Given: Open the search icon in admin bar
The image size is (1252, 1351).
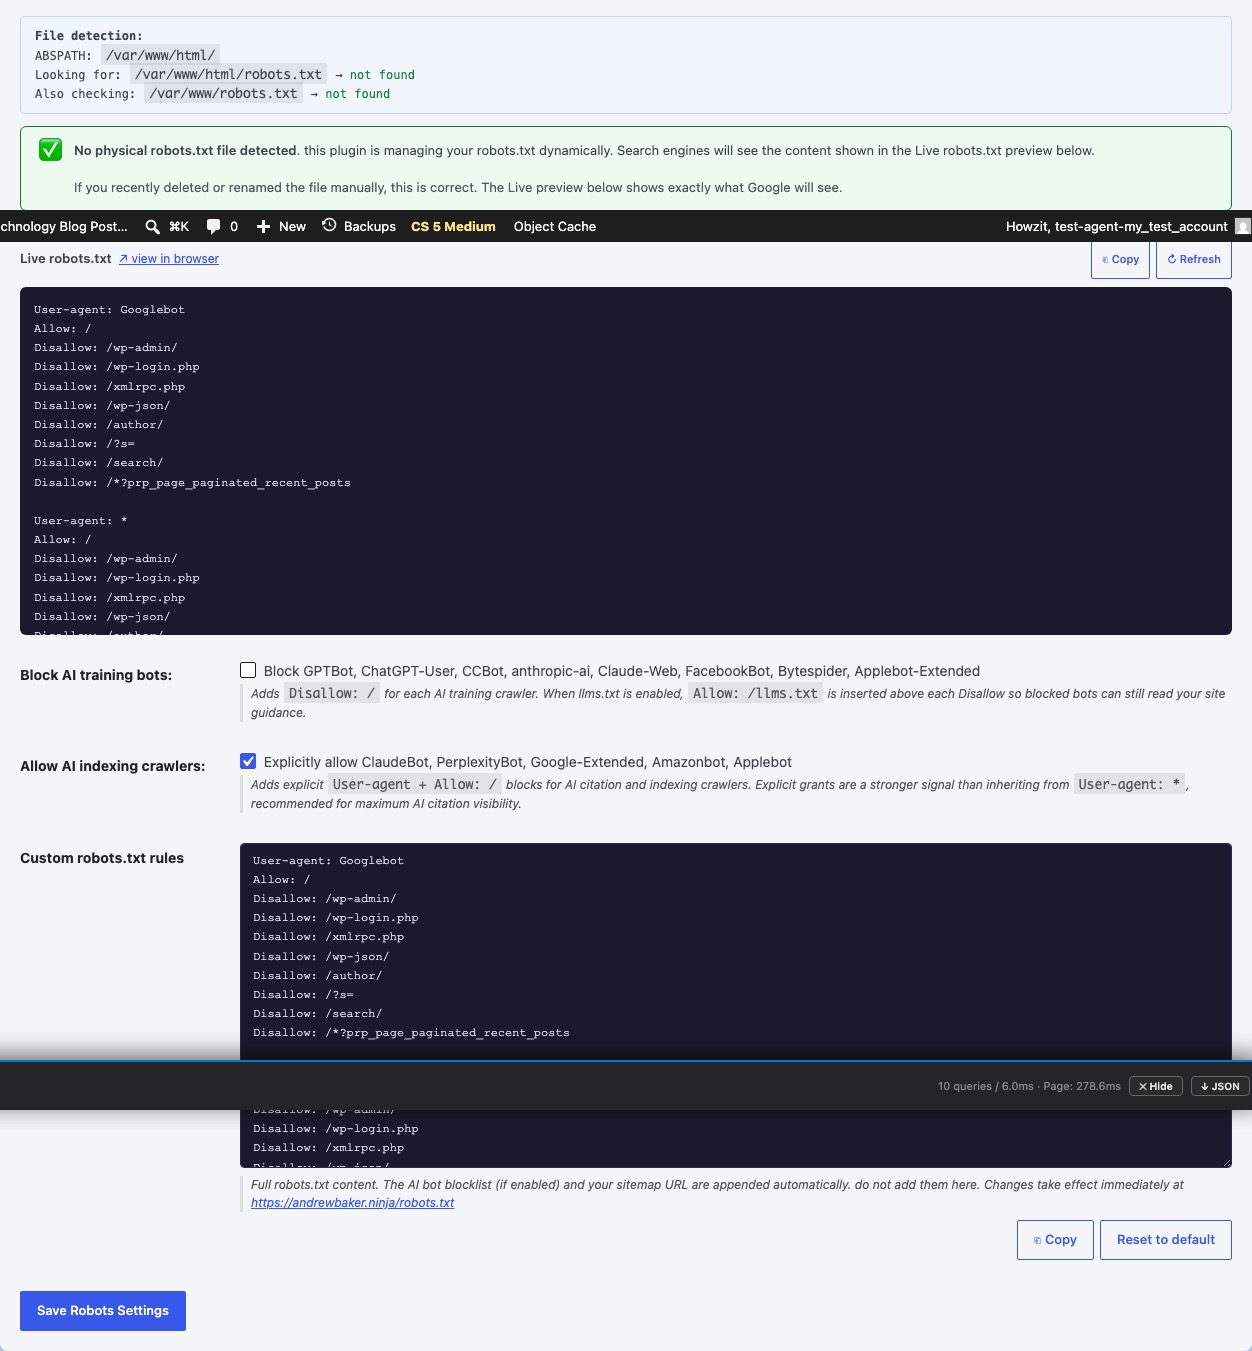Looking at the screenshot, I should pos(153,227).
